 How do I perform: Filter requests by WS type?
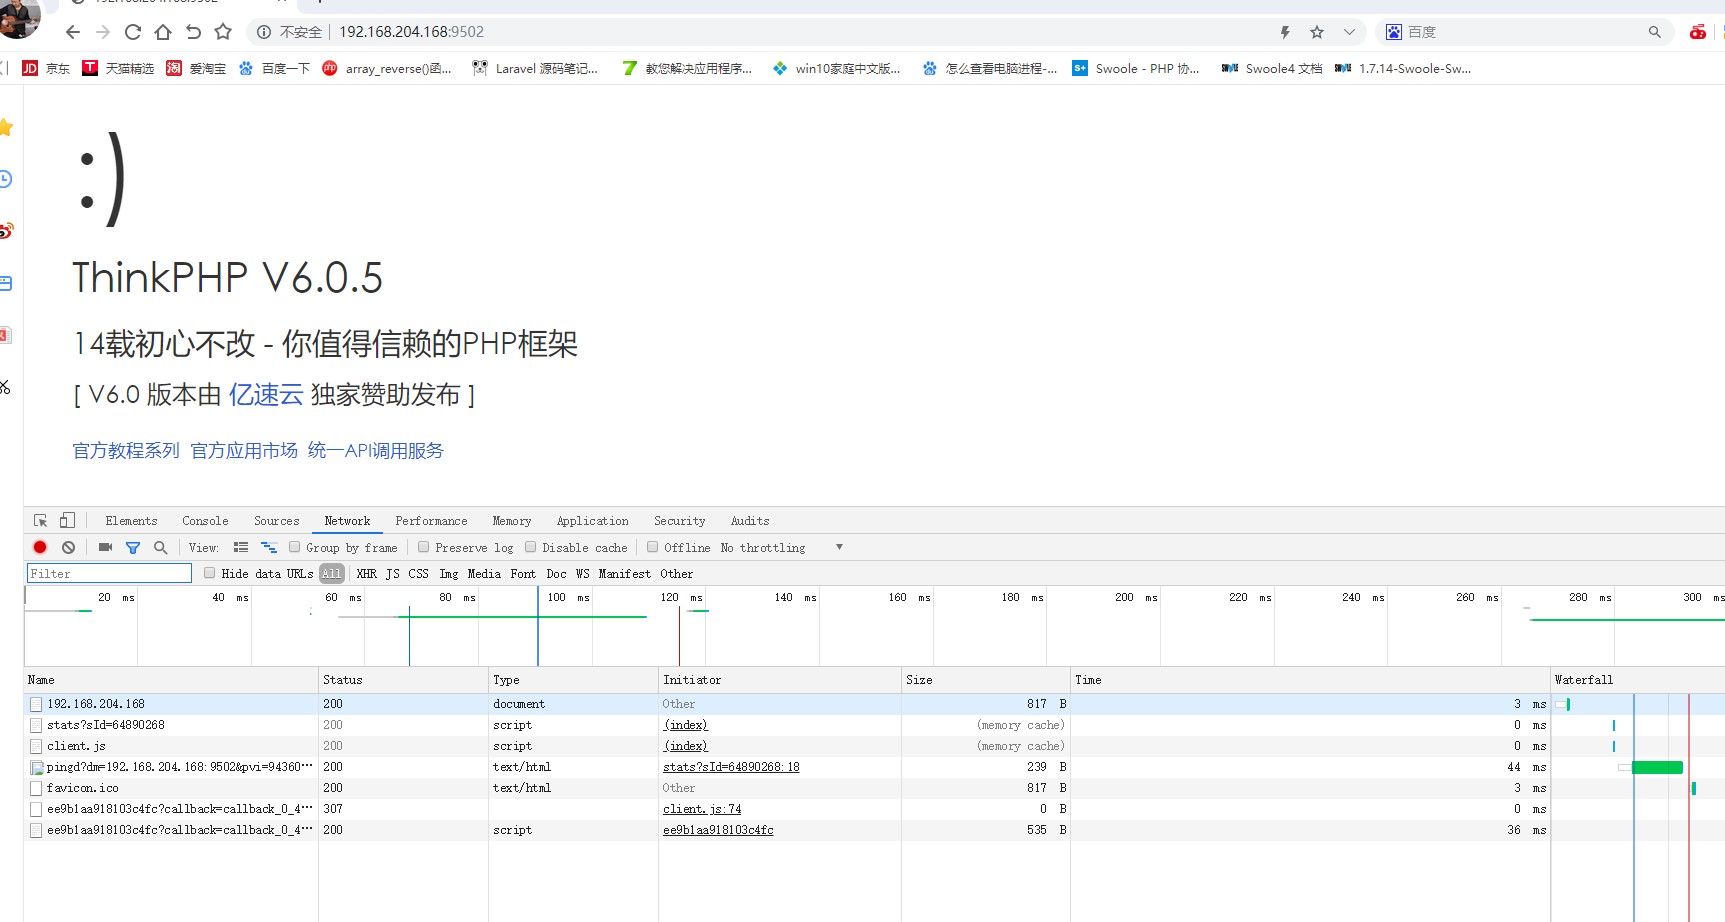tap(582, 573)
